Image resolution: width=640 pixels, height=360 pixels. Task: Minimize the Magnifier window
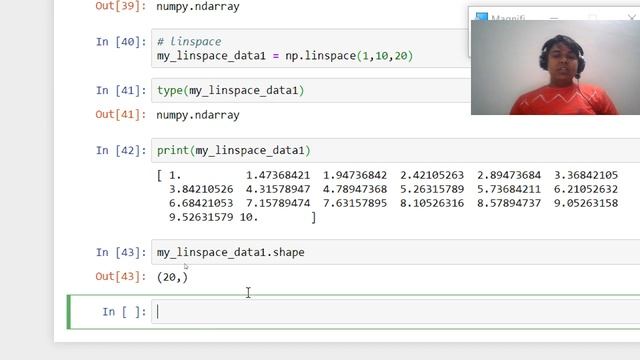(553, 18)
